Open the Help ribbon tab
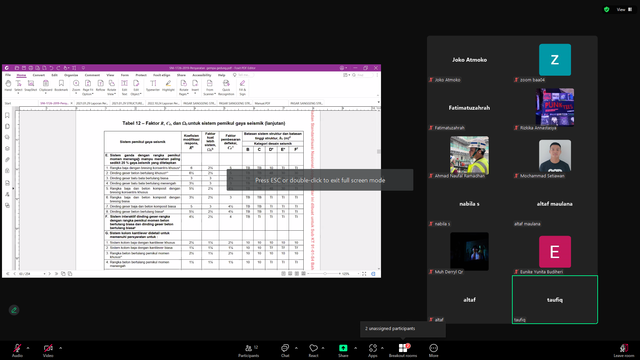The height and width of the screenshot is (360, 640). tap(222, 75)
